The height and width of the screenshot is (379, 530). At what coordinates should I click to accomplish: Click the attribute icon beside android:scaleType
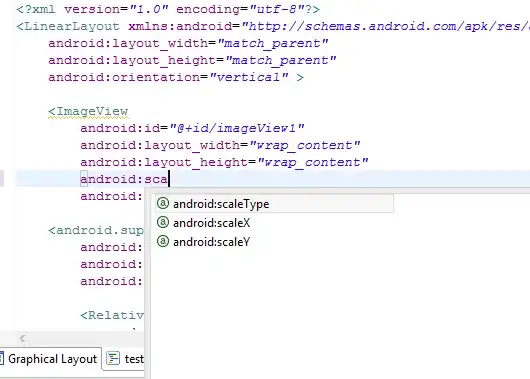[163, 204]
